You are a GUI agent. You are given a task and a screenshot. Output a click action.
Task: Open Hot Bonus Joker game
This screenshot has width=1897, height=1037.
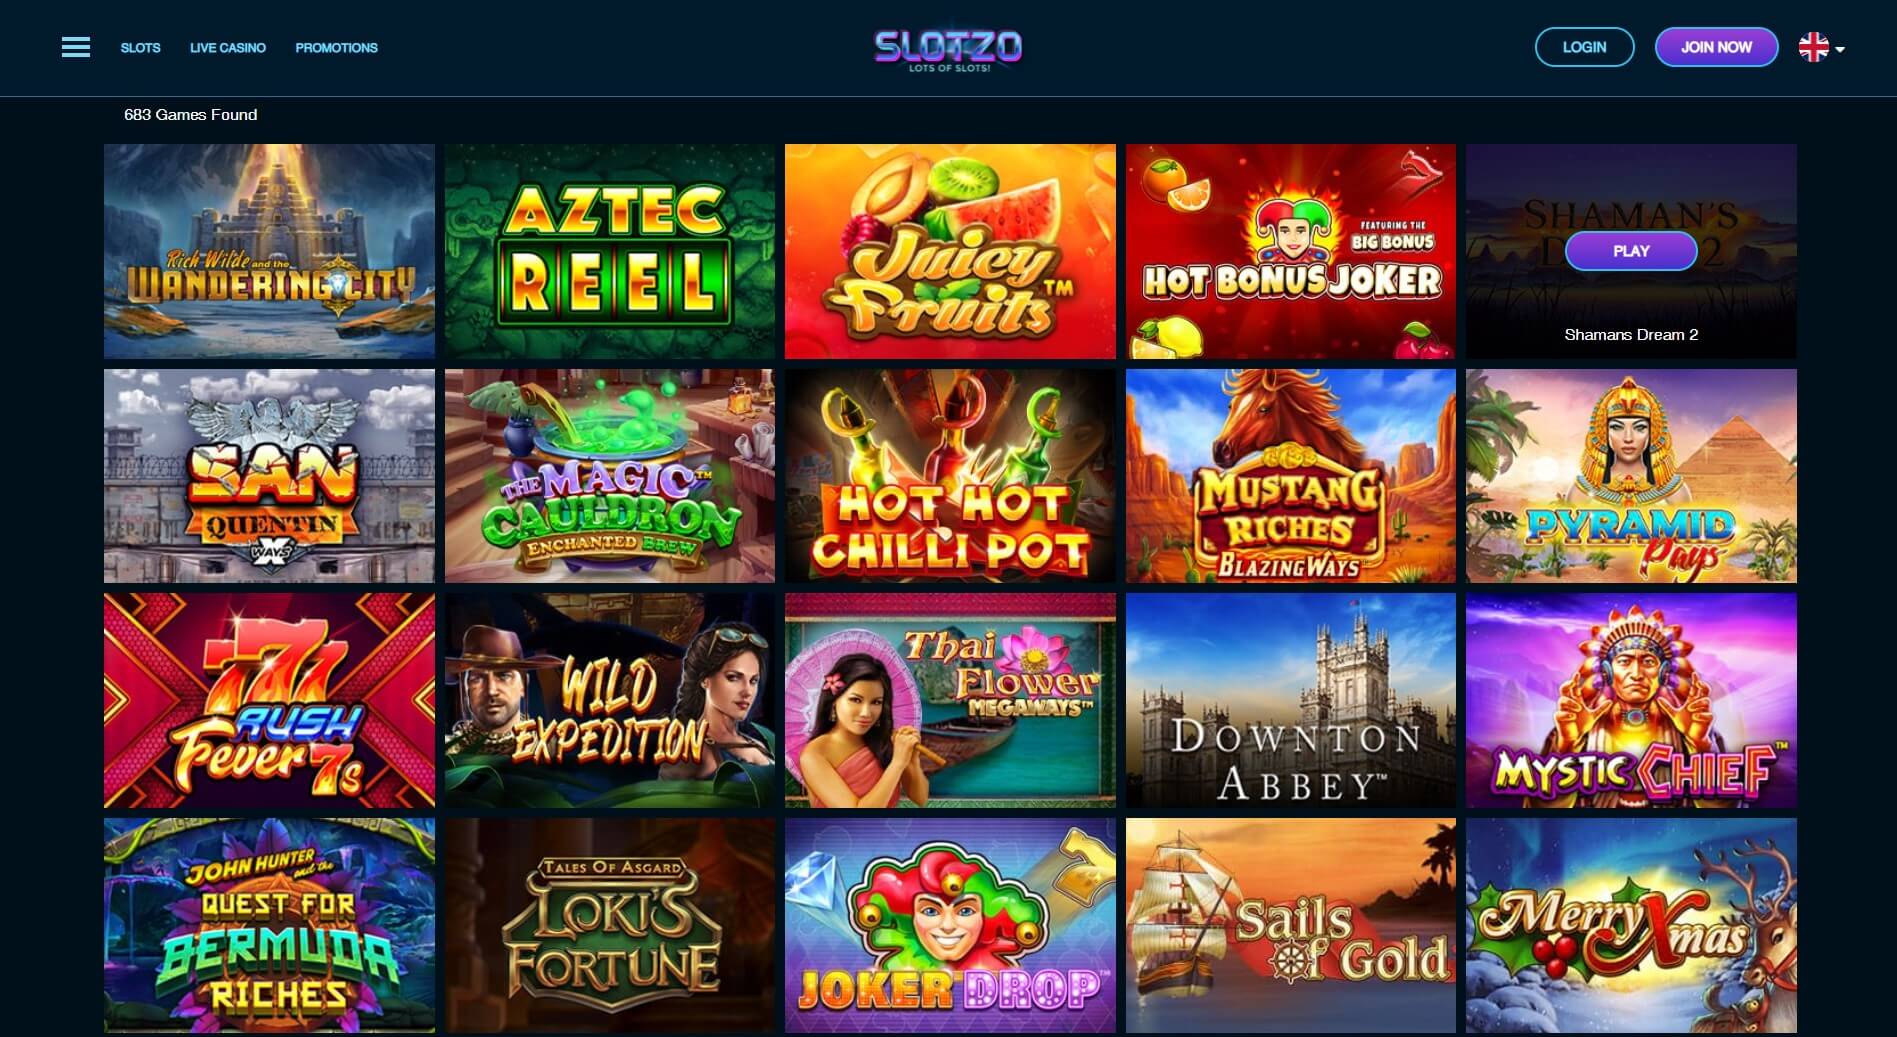pyautogui.click(x=1291, y=251)
